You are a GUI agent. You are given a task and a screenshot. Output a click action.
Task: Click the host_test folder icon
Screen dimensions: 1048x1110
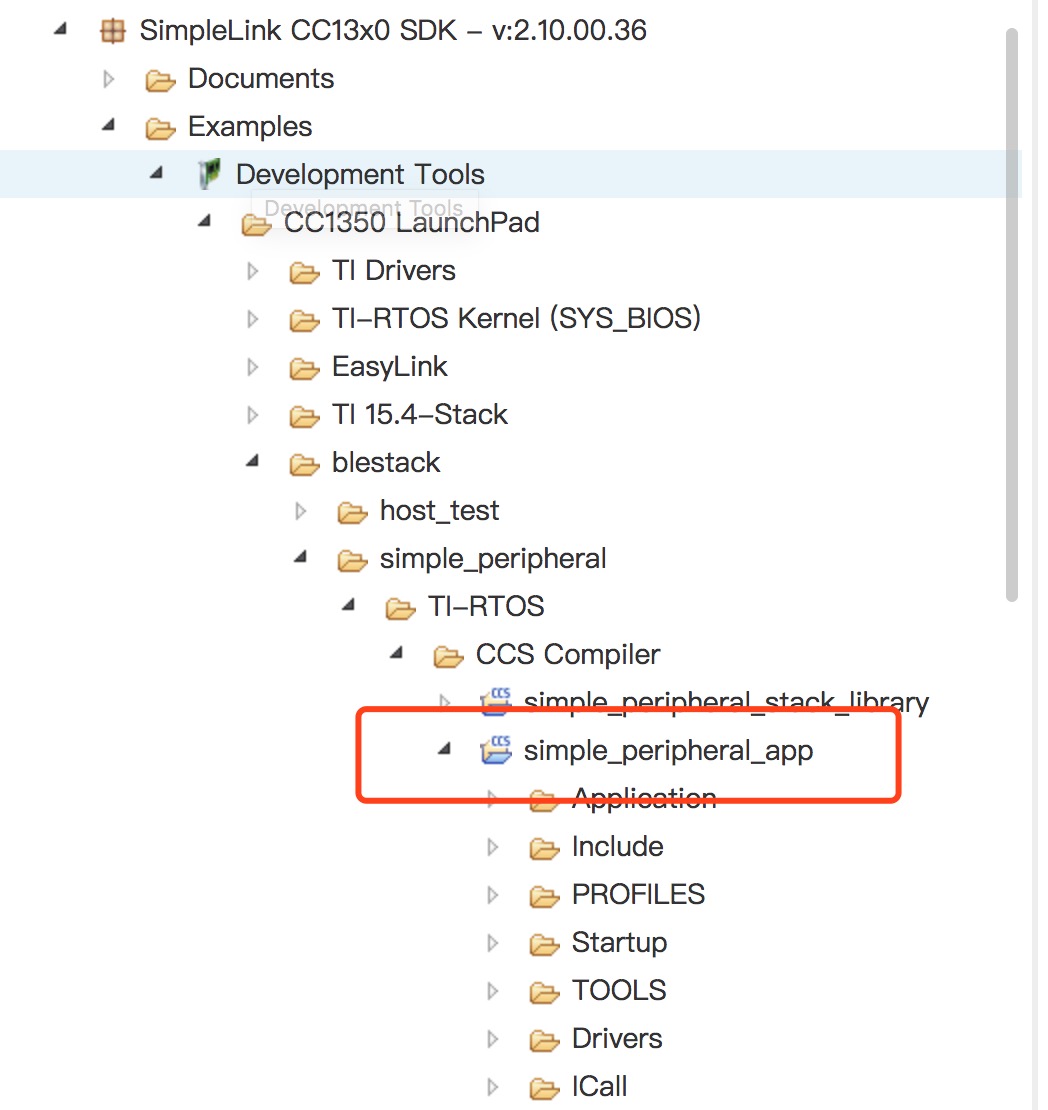coord(353,512)
